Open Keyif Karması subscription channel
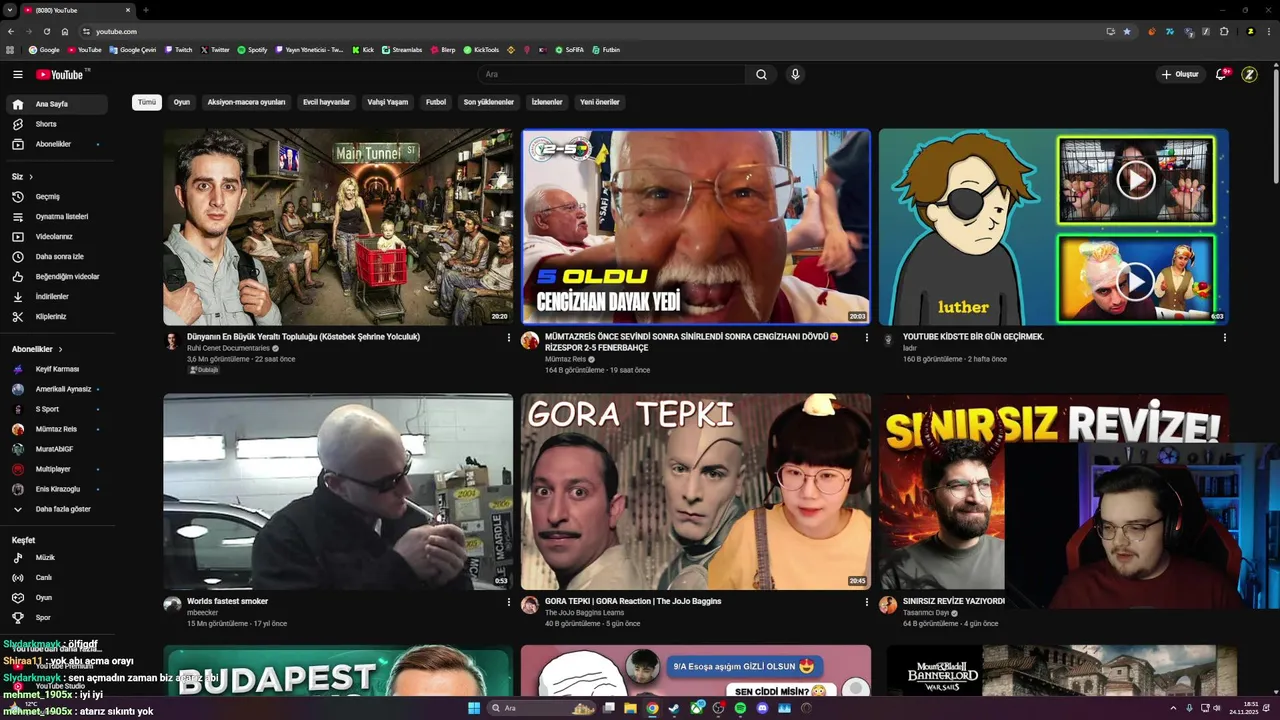The width and height of the screenshot is (1280, 720). (56, 369)
